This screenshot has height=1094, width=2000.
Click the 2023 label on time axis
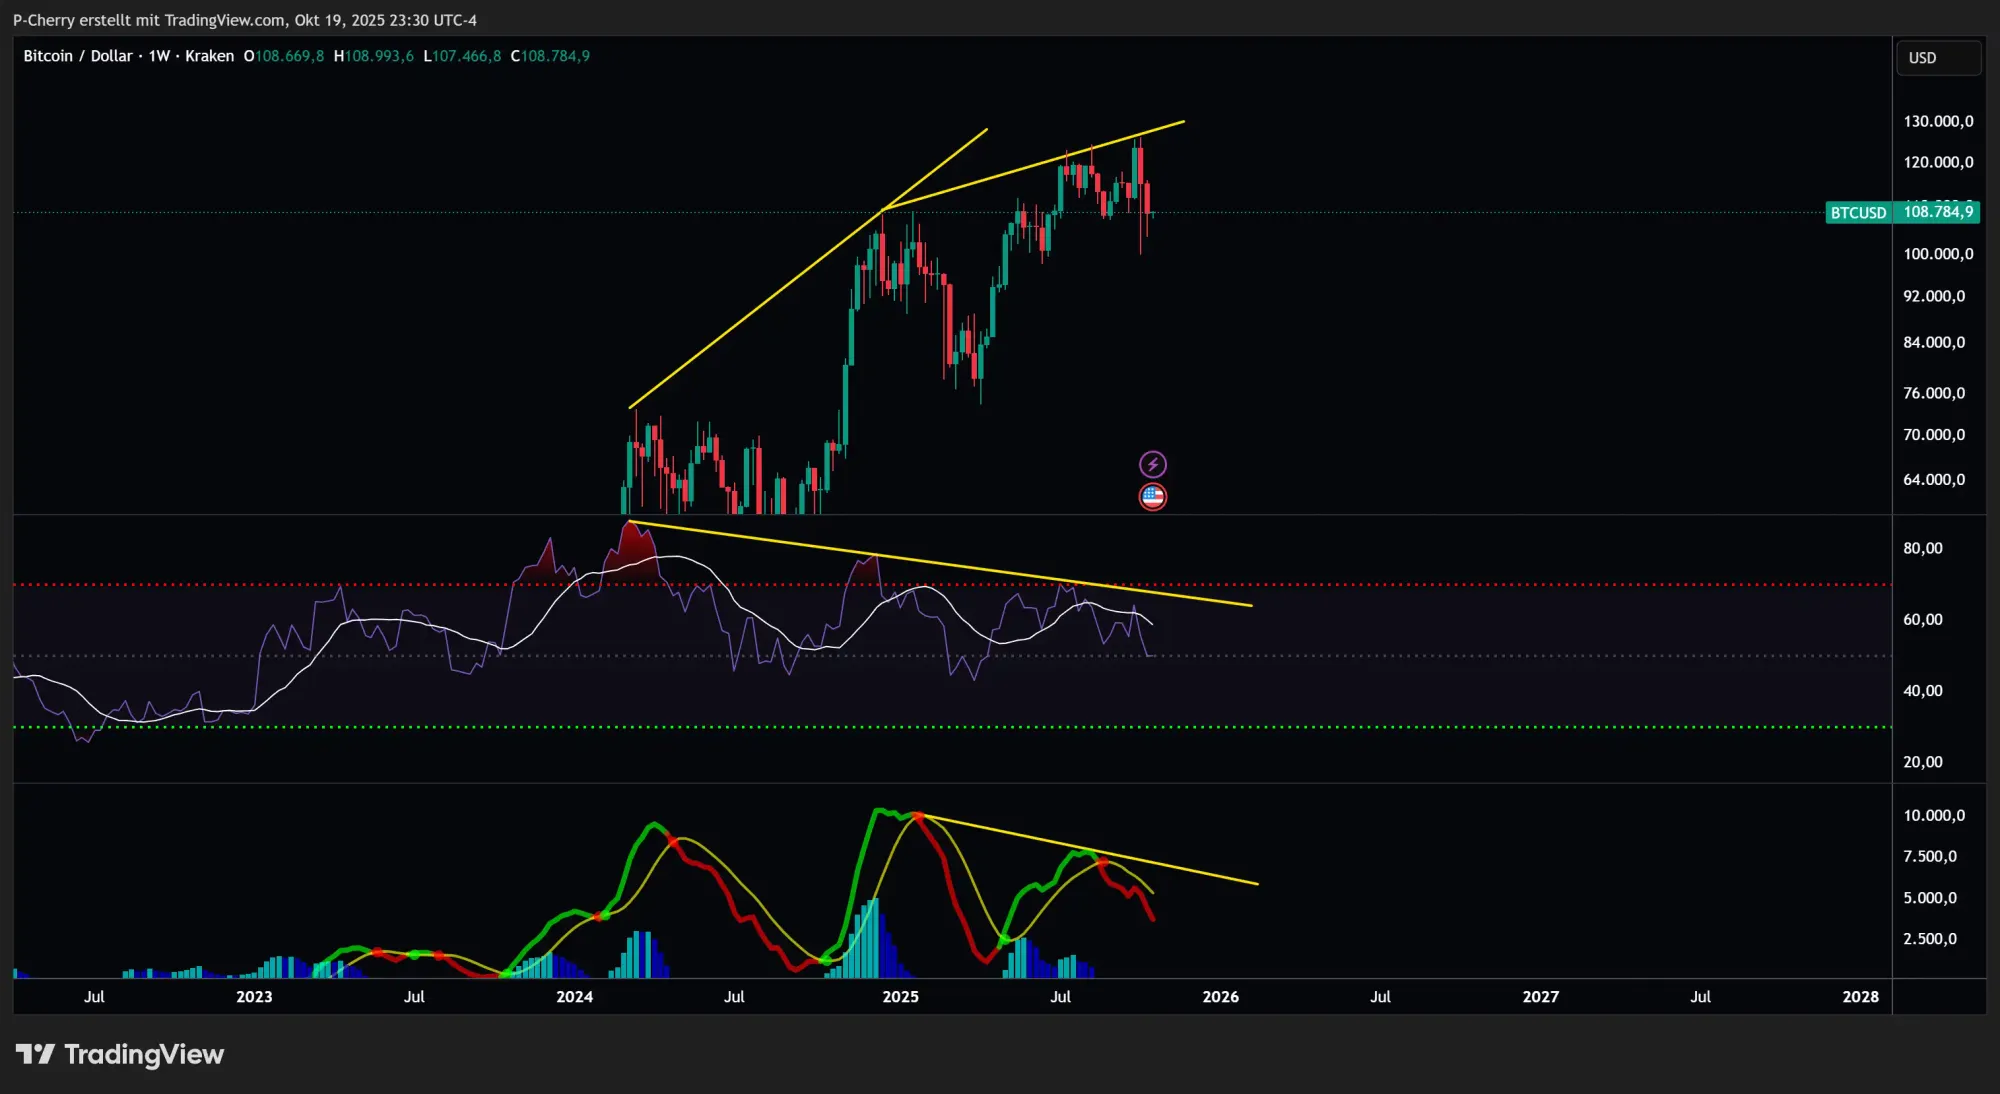[254, 997]
